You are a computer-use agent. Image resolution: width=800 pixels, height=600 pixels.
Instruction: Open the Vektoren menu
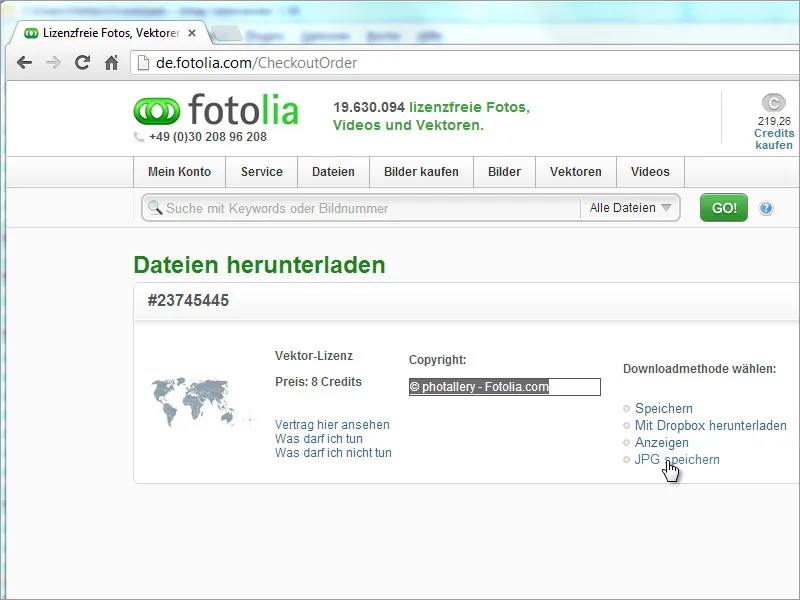coord(576,172)
